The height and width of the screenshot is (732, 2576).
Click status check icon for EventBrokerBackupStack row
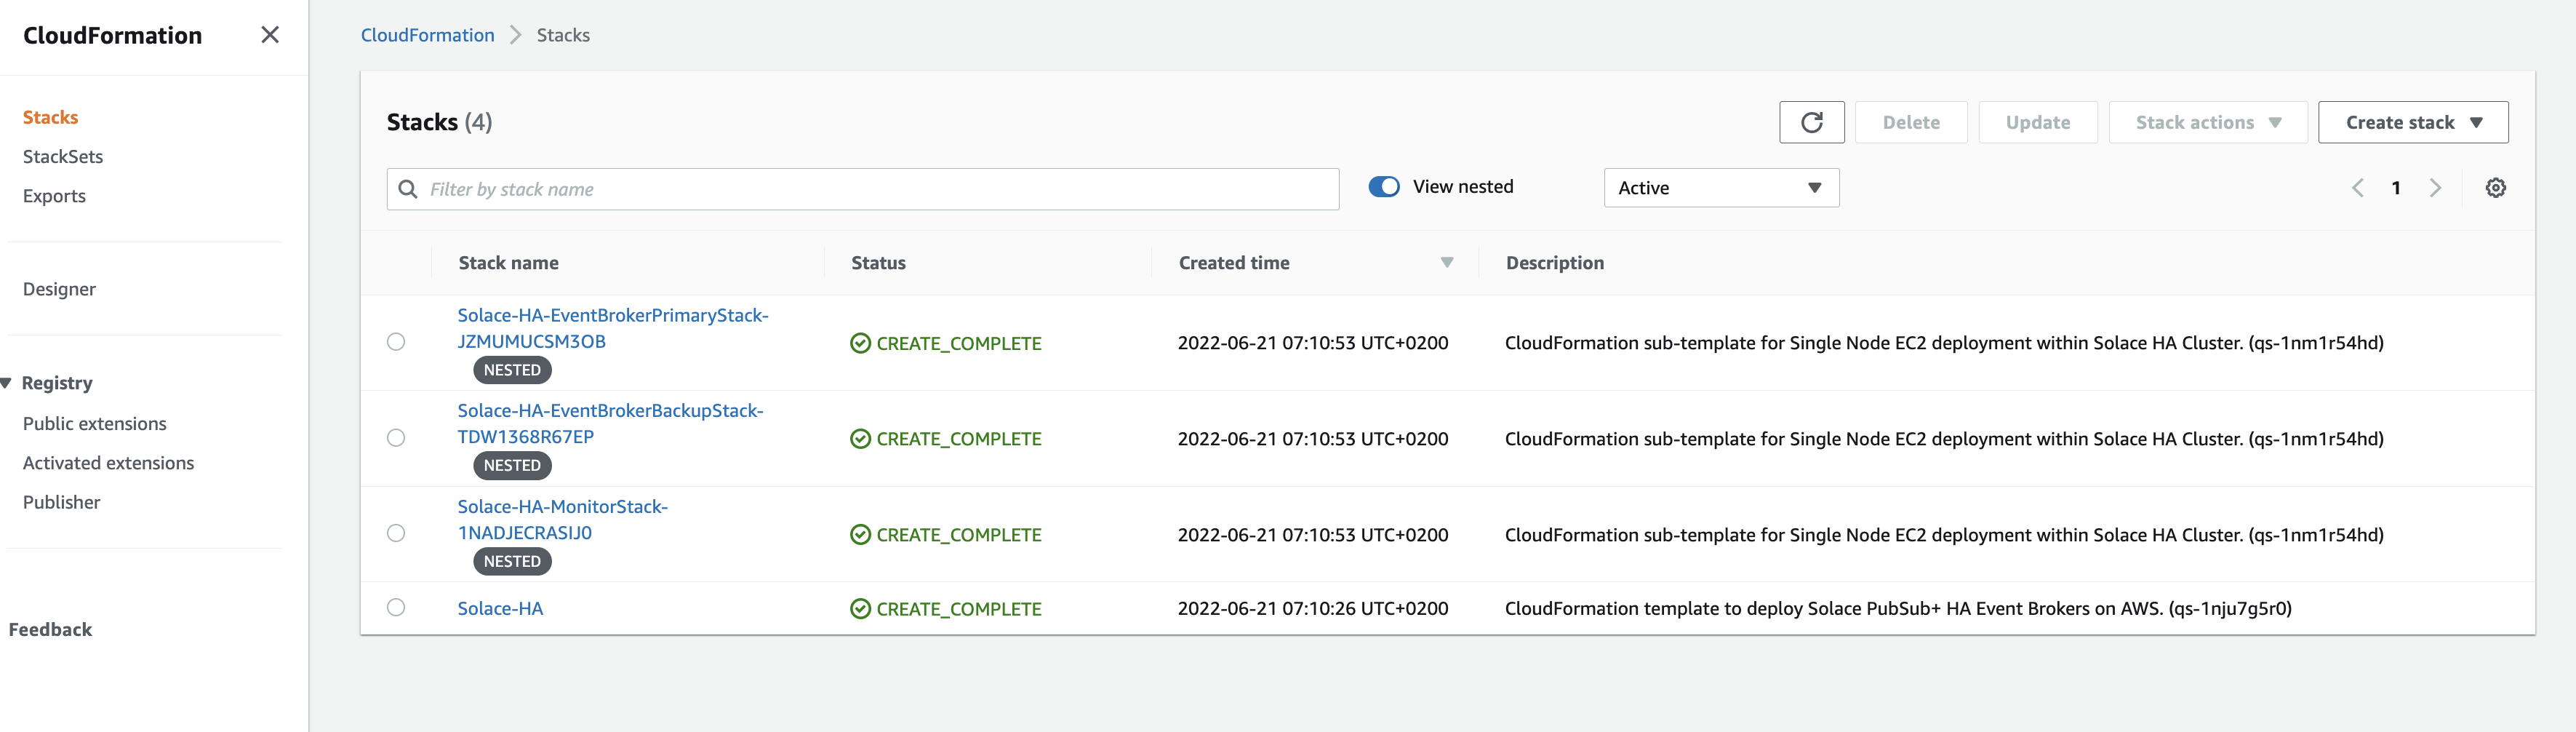860,439
